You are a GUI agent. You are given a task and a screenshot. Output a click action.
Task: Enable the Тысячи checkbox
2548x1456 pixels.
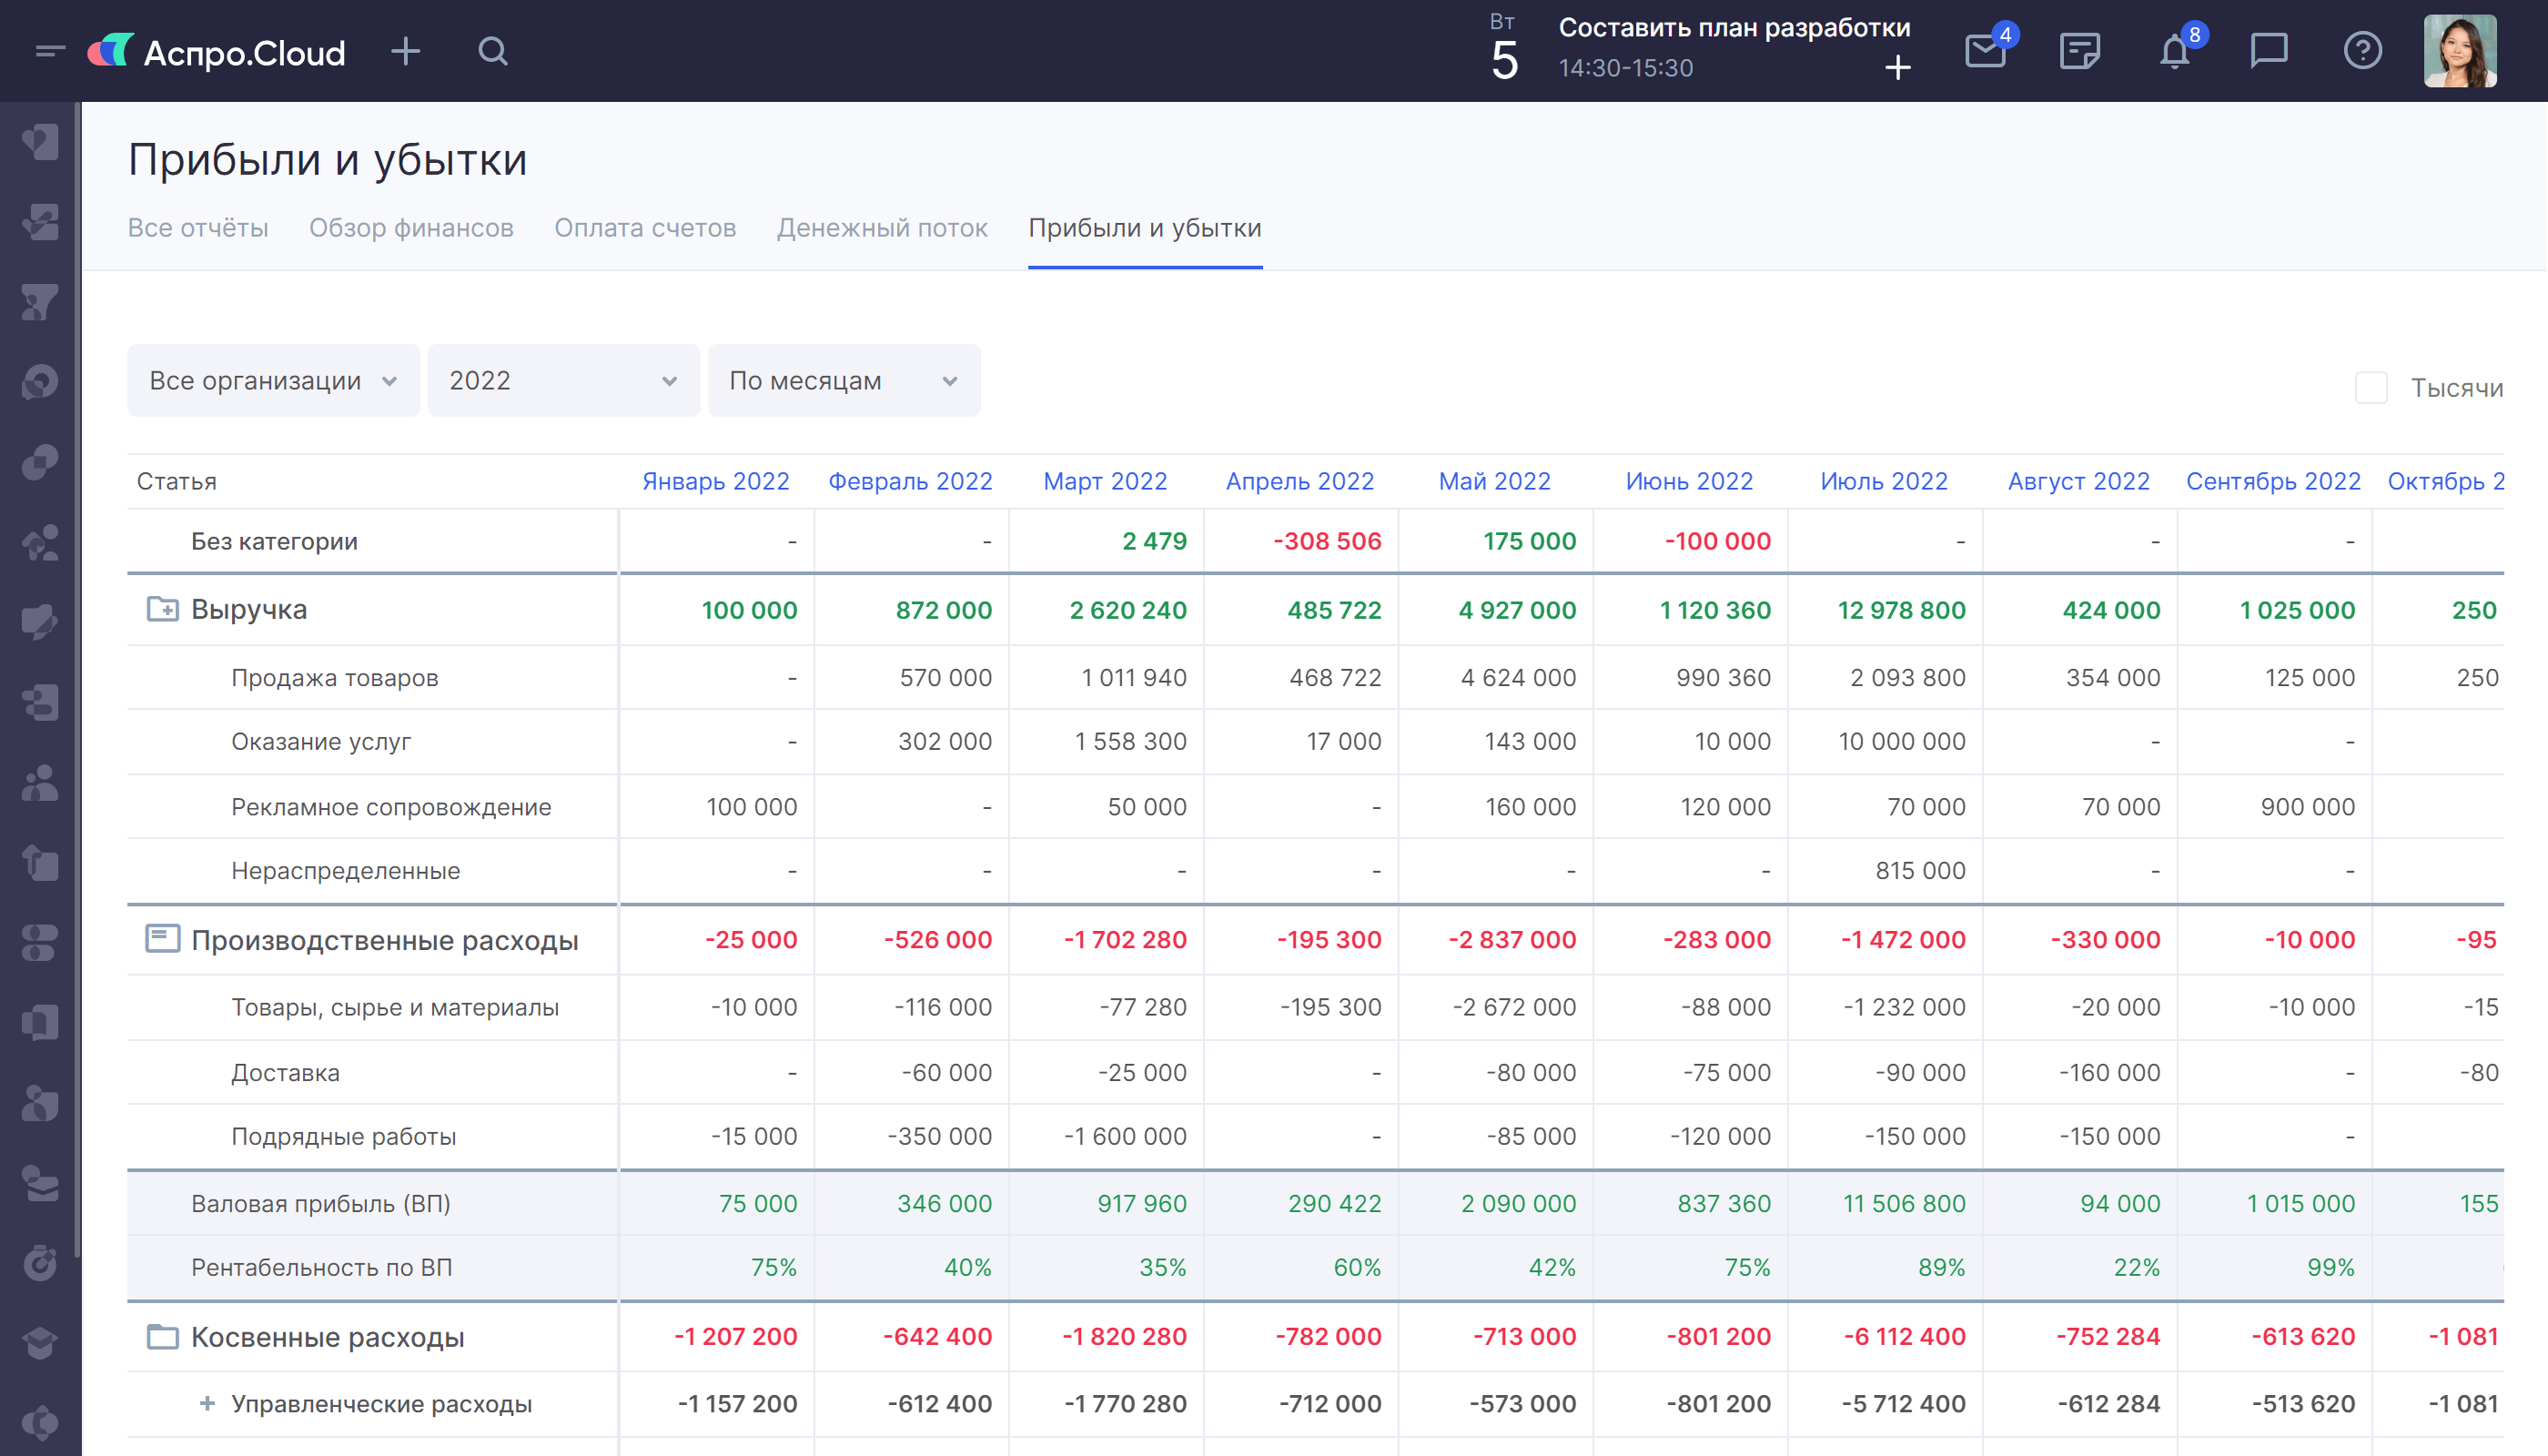coord(2371,388)
